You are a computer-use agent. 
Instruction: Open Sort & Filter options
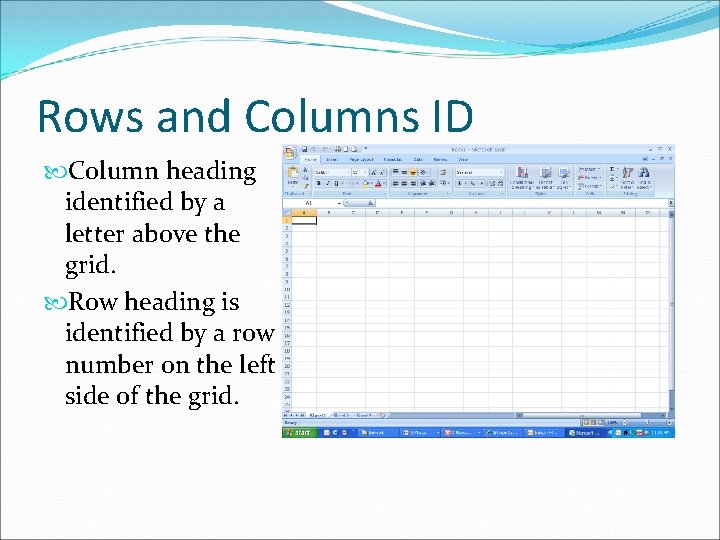click(x=628, y=177)
